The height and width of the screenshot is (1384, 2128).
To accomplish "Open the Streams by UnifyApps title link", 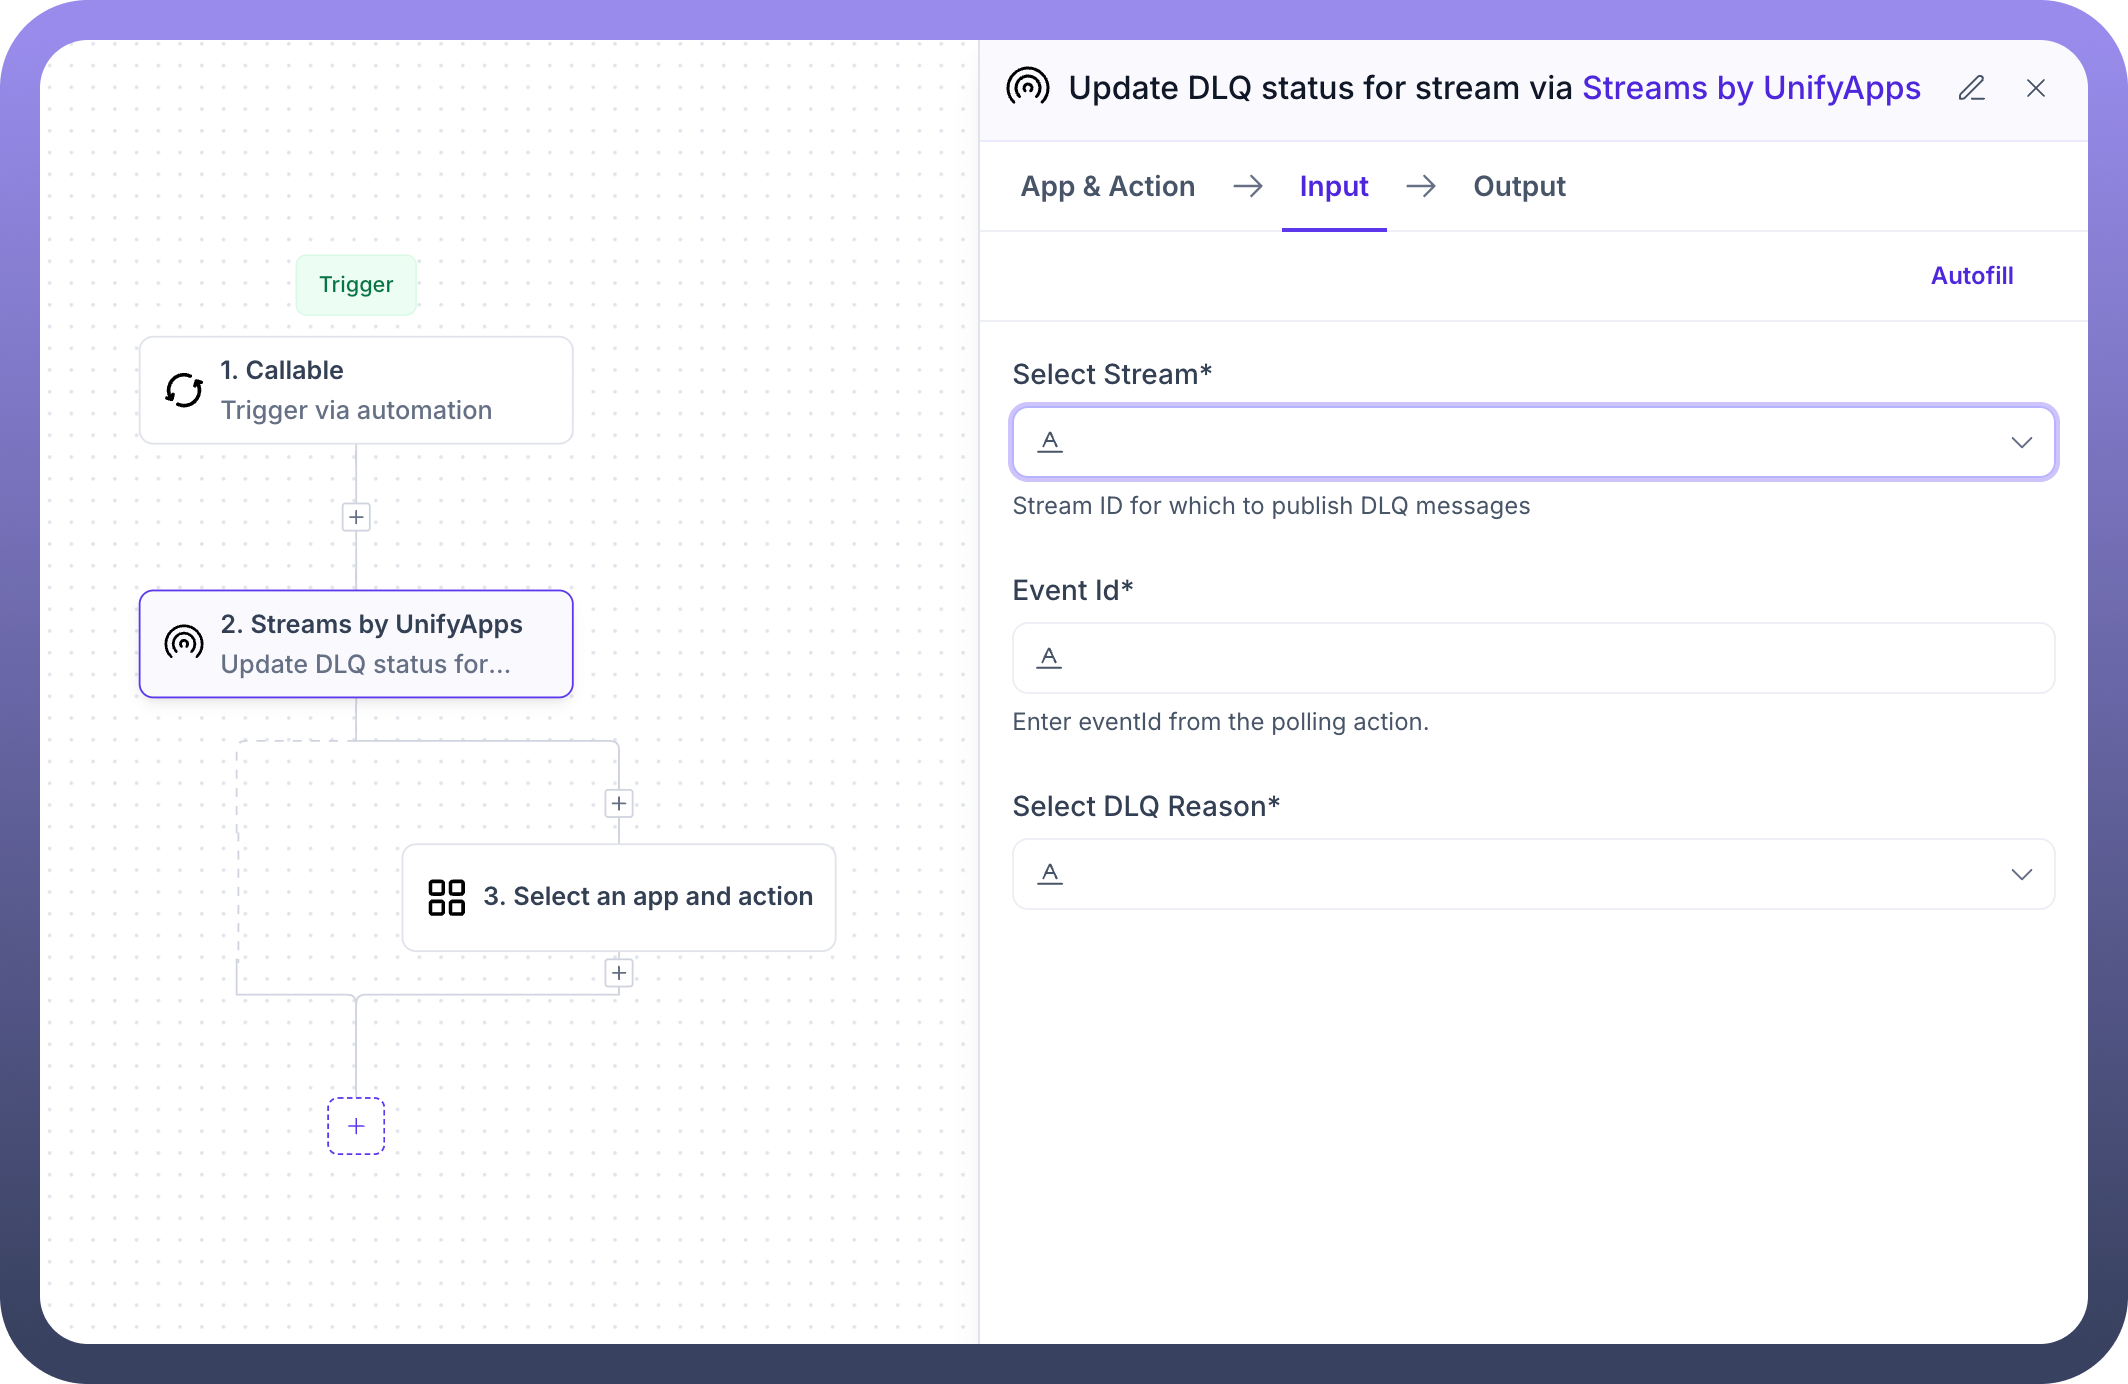I will [x=1750, y=88].
